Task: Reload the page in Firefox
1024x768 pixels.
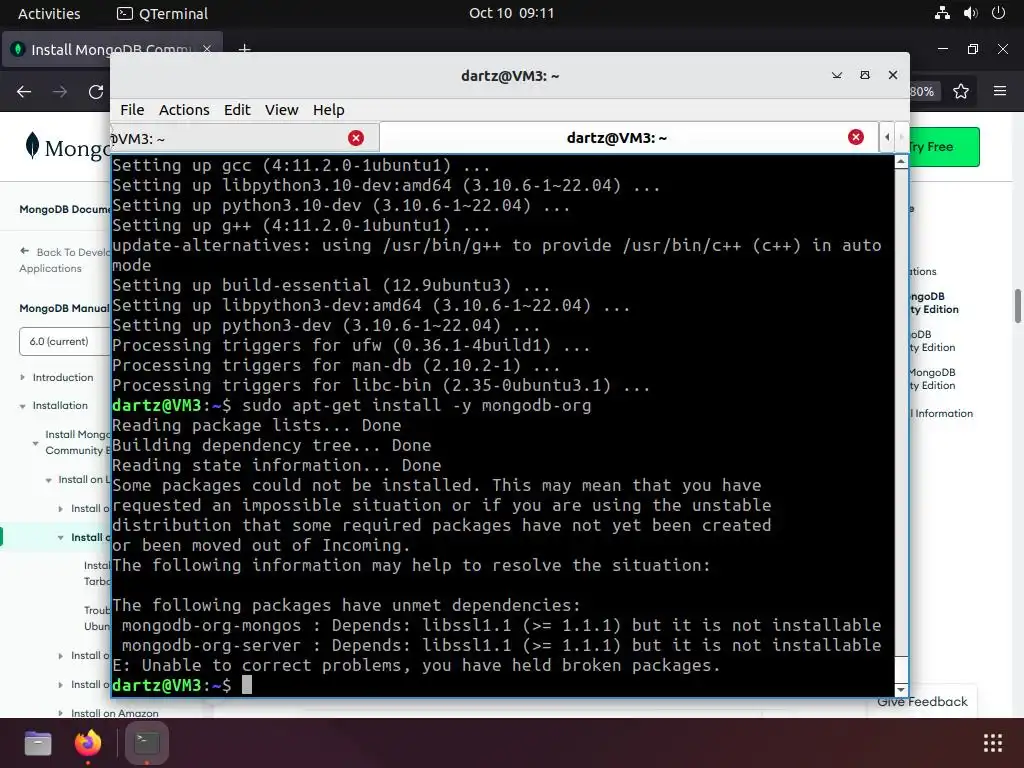Action: (96, 91)
